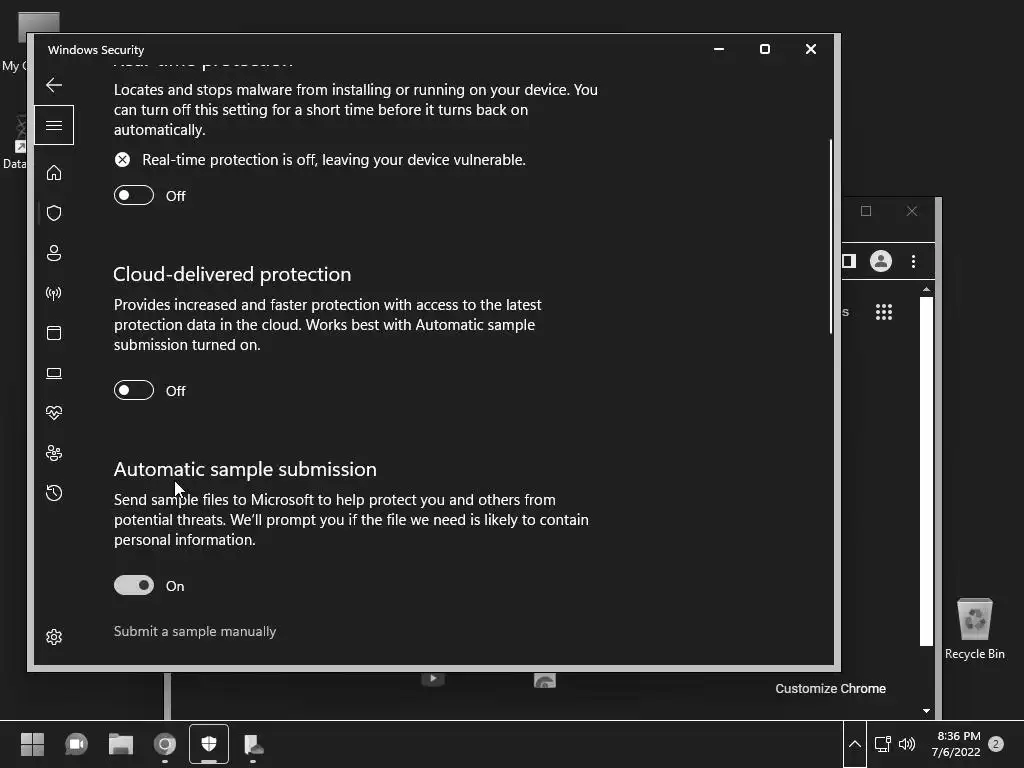Screen dimensions: 1024x768
Task: Switch to Chrome on the taskbar
Action: pyautogui.click(x=165, y=744)
